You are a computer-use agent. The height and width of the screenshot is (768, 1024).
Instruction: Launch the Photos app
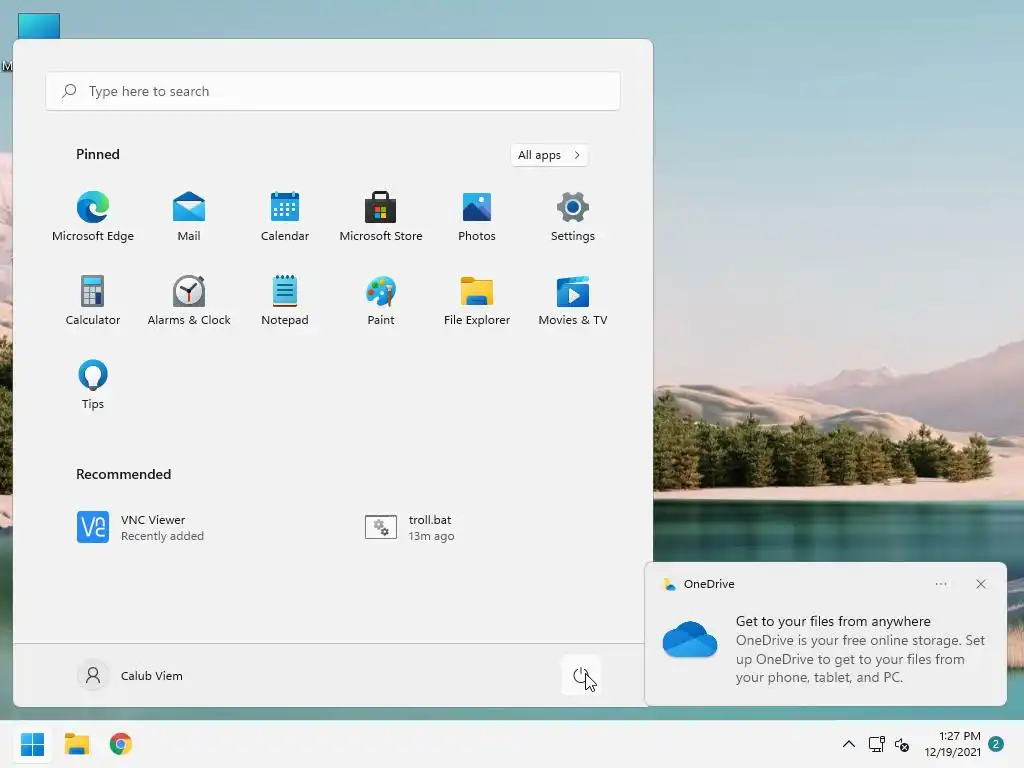[x=477, y=217]
